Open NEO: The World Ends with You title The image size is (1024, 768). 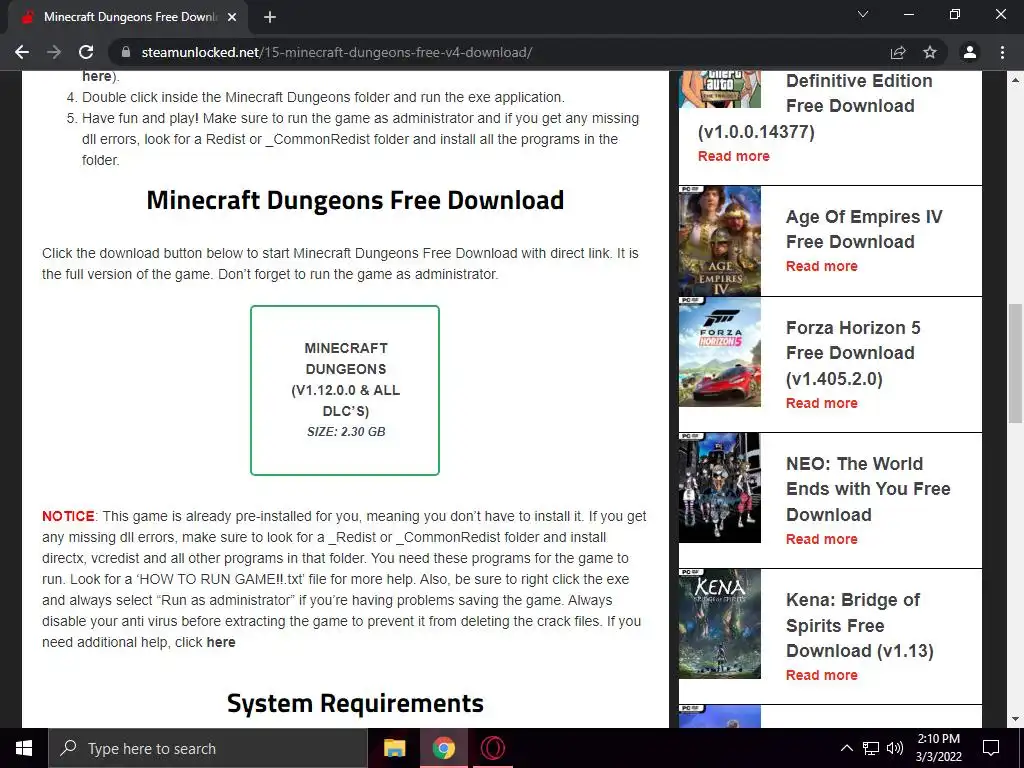[868, 489]
